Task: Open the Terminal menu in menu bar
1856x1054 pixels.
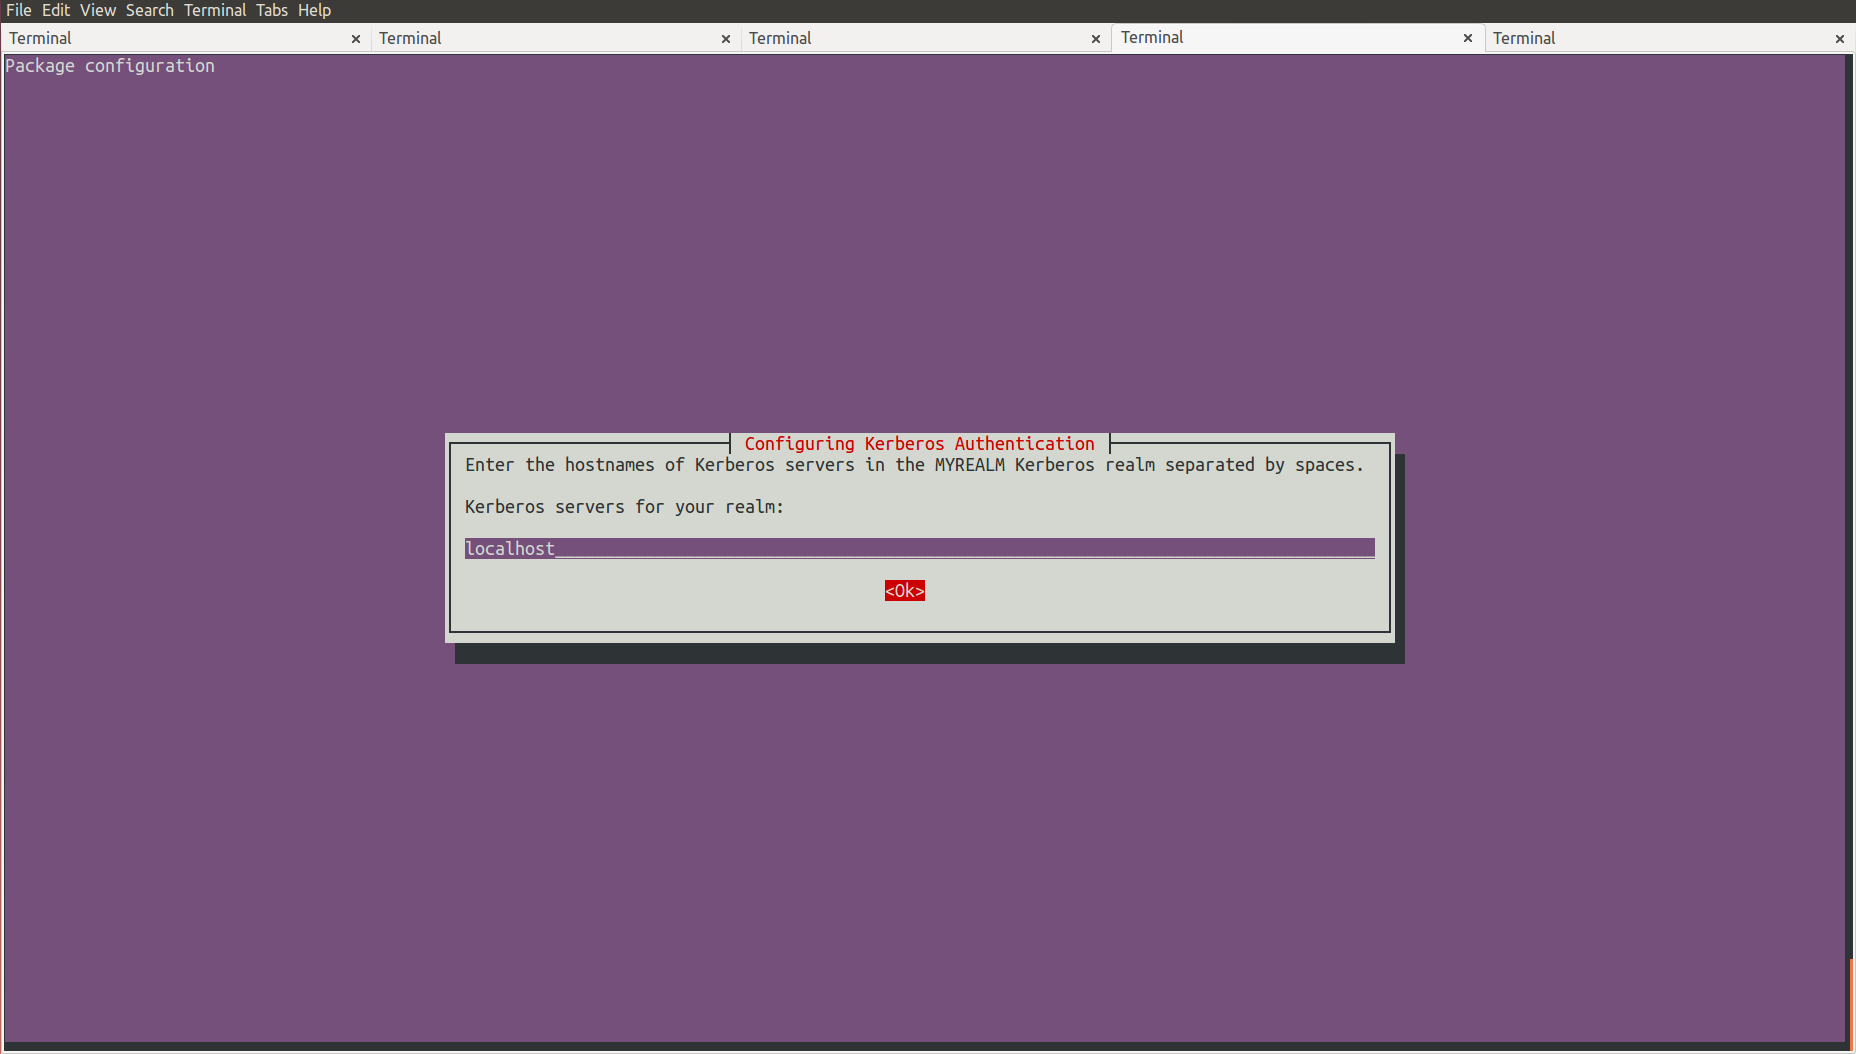Action: pyautogui.click(x=215, y=10)
